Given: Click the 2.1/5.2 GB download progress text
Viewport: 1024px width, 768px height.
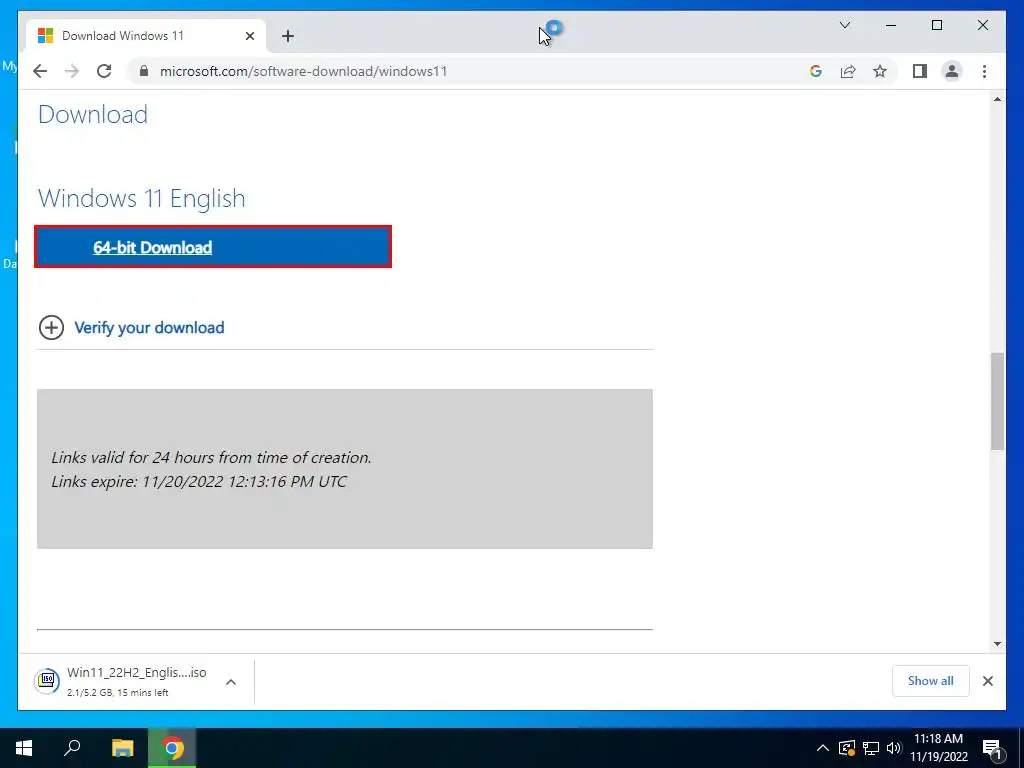Looking at the screenshot, I should pyautogui.click(x=118, y=692).
